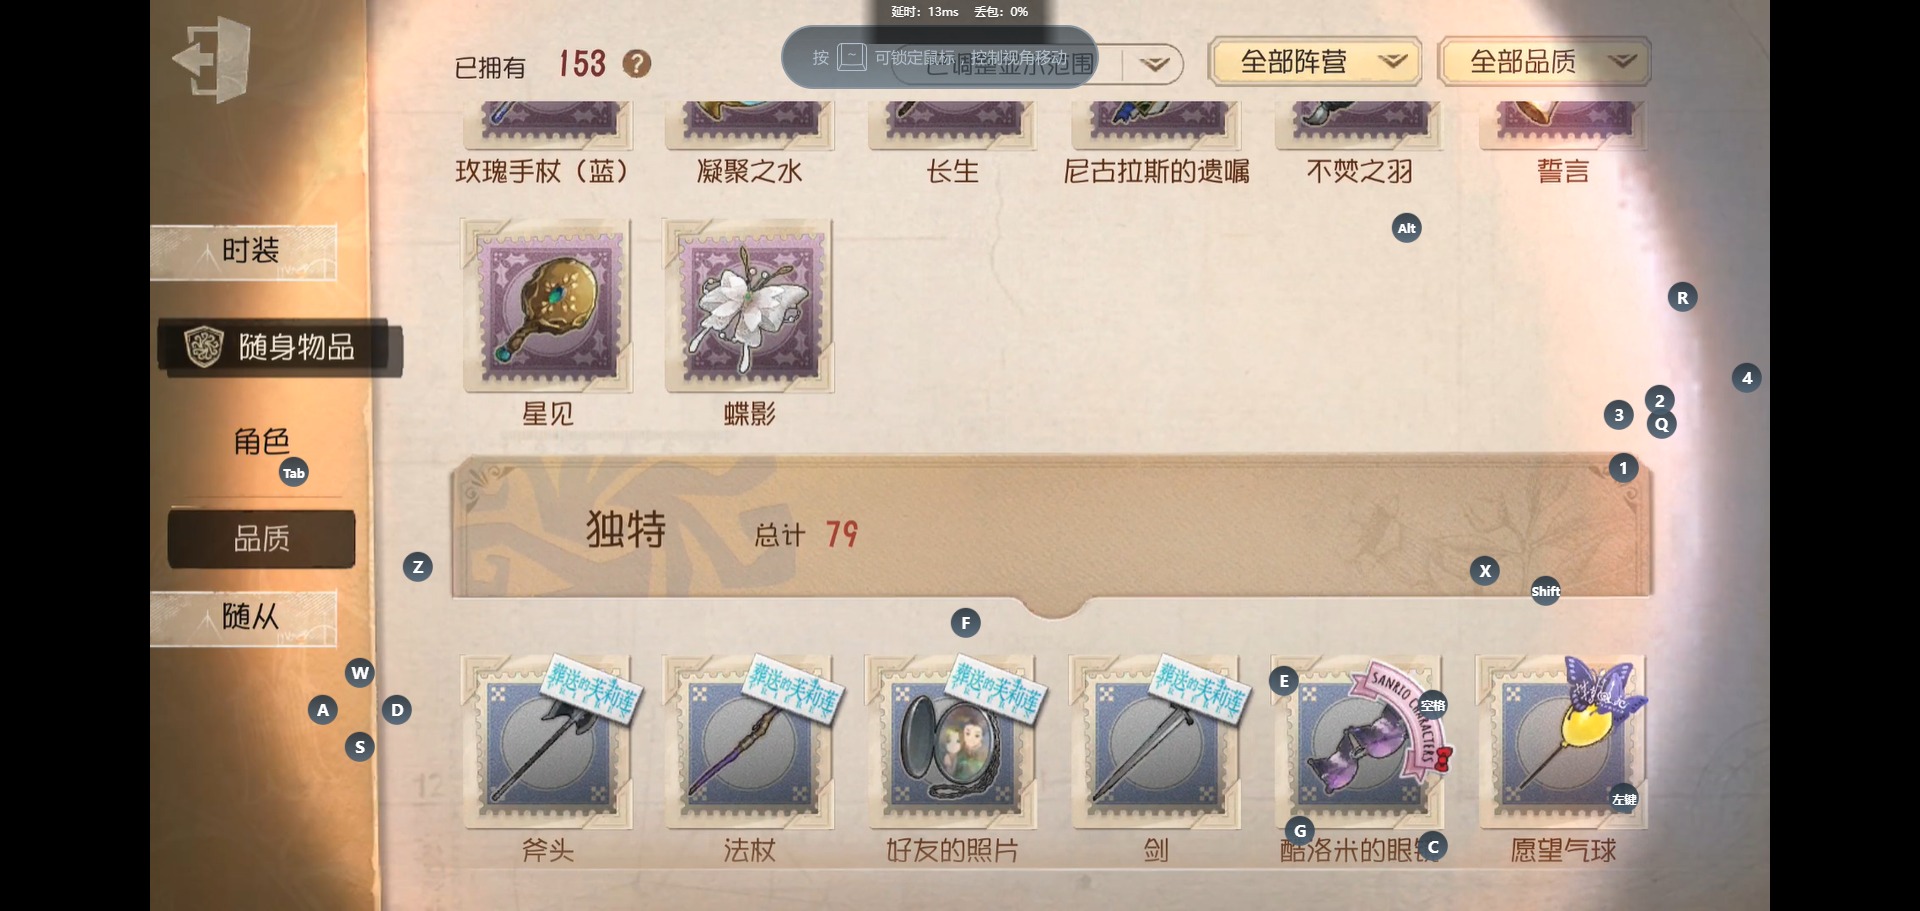Choose the 法杖 staff item

749,742
